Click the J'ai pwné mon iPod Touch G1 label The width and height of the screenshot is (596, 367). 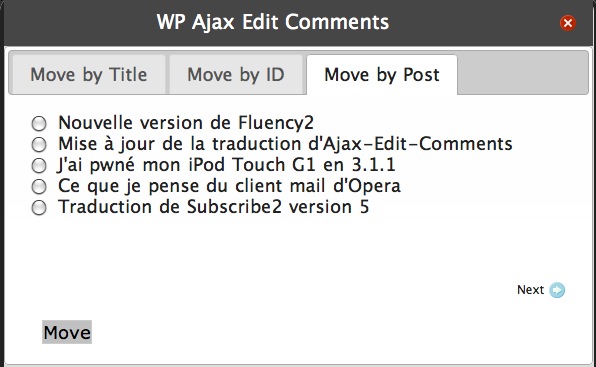click(x=226, y=165)
